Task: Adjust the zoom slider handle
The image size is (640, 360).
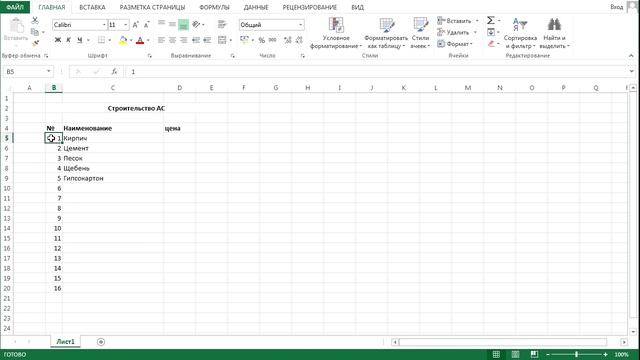Action: (576, 354)
